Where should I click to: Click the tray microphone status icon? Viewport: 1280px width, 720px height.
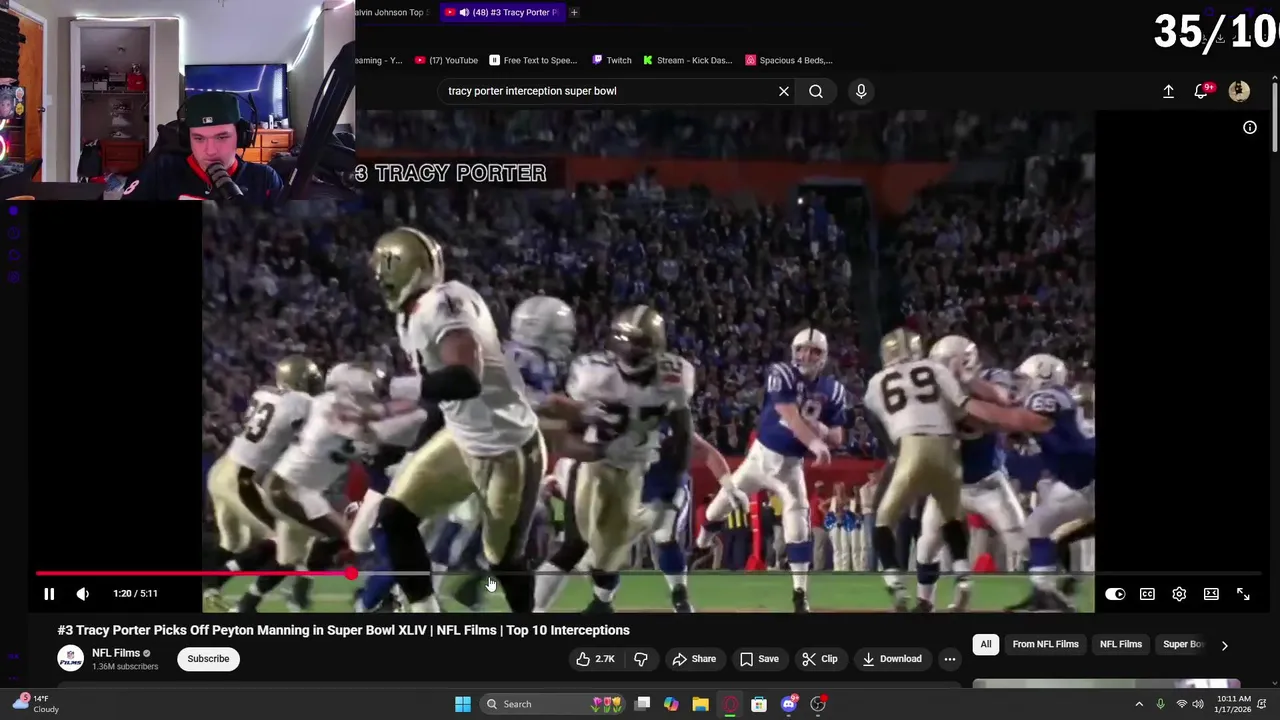(x=1160, y=704)
